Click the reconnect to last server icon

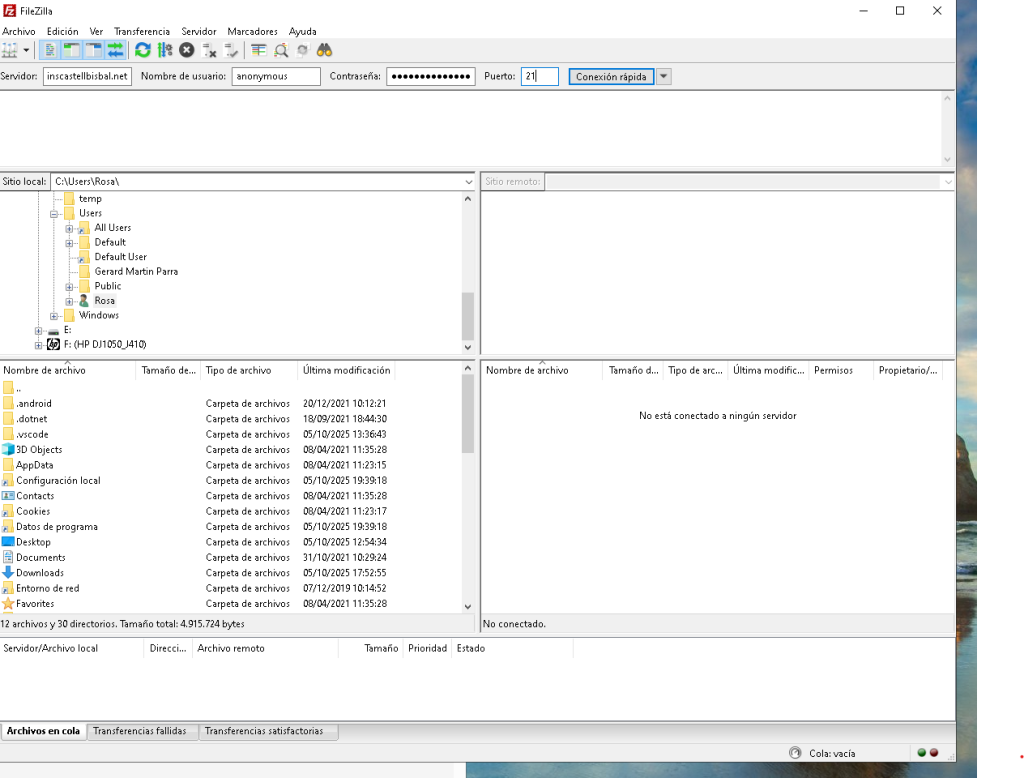pos(232,50)
